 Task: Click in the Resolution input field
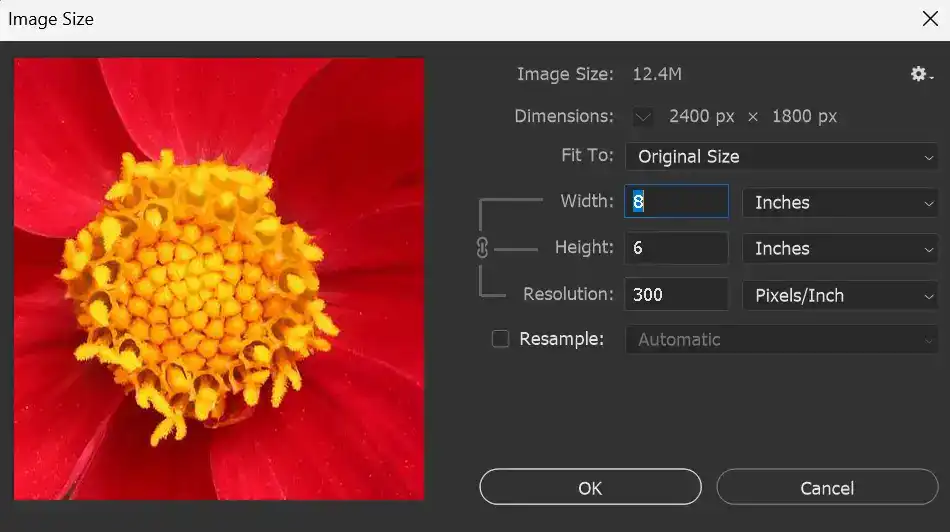click(676, 294)
